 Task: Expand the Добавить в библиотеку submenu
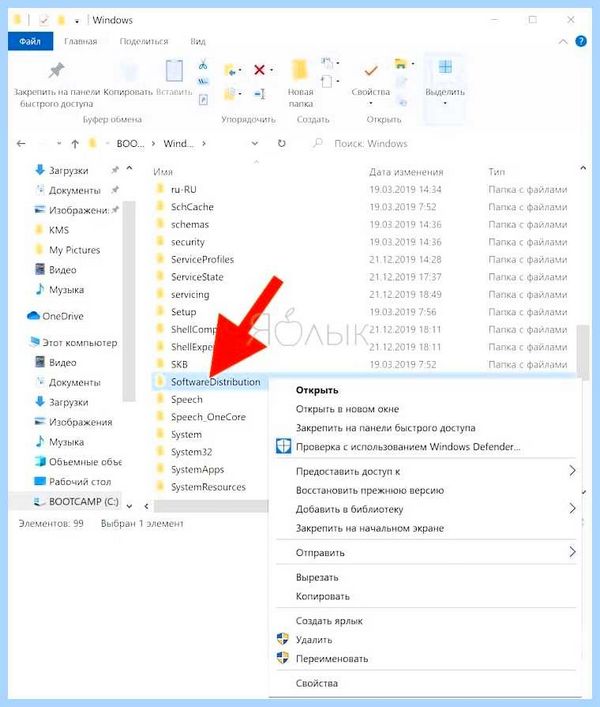pyautogui.click(x=572, y=509)
